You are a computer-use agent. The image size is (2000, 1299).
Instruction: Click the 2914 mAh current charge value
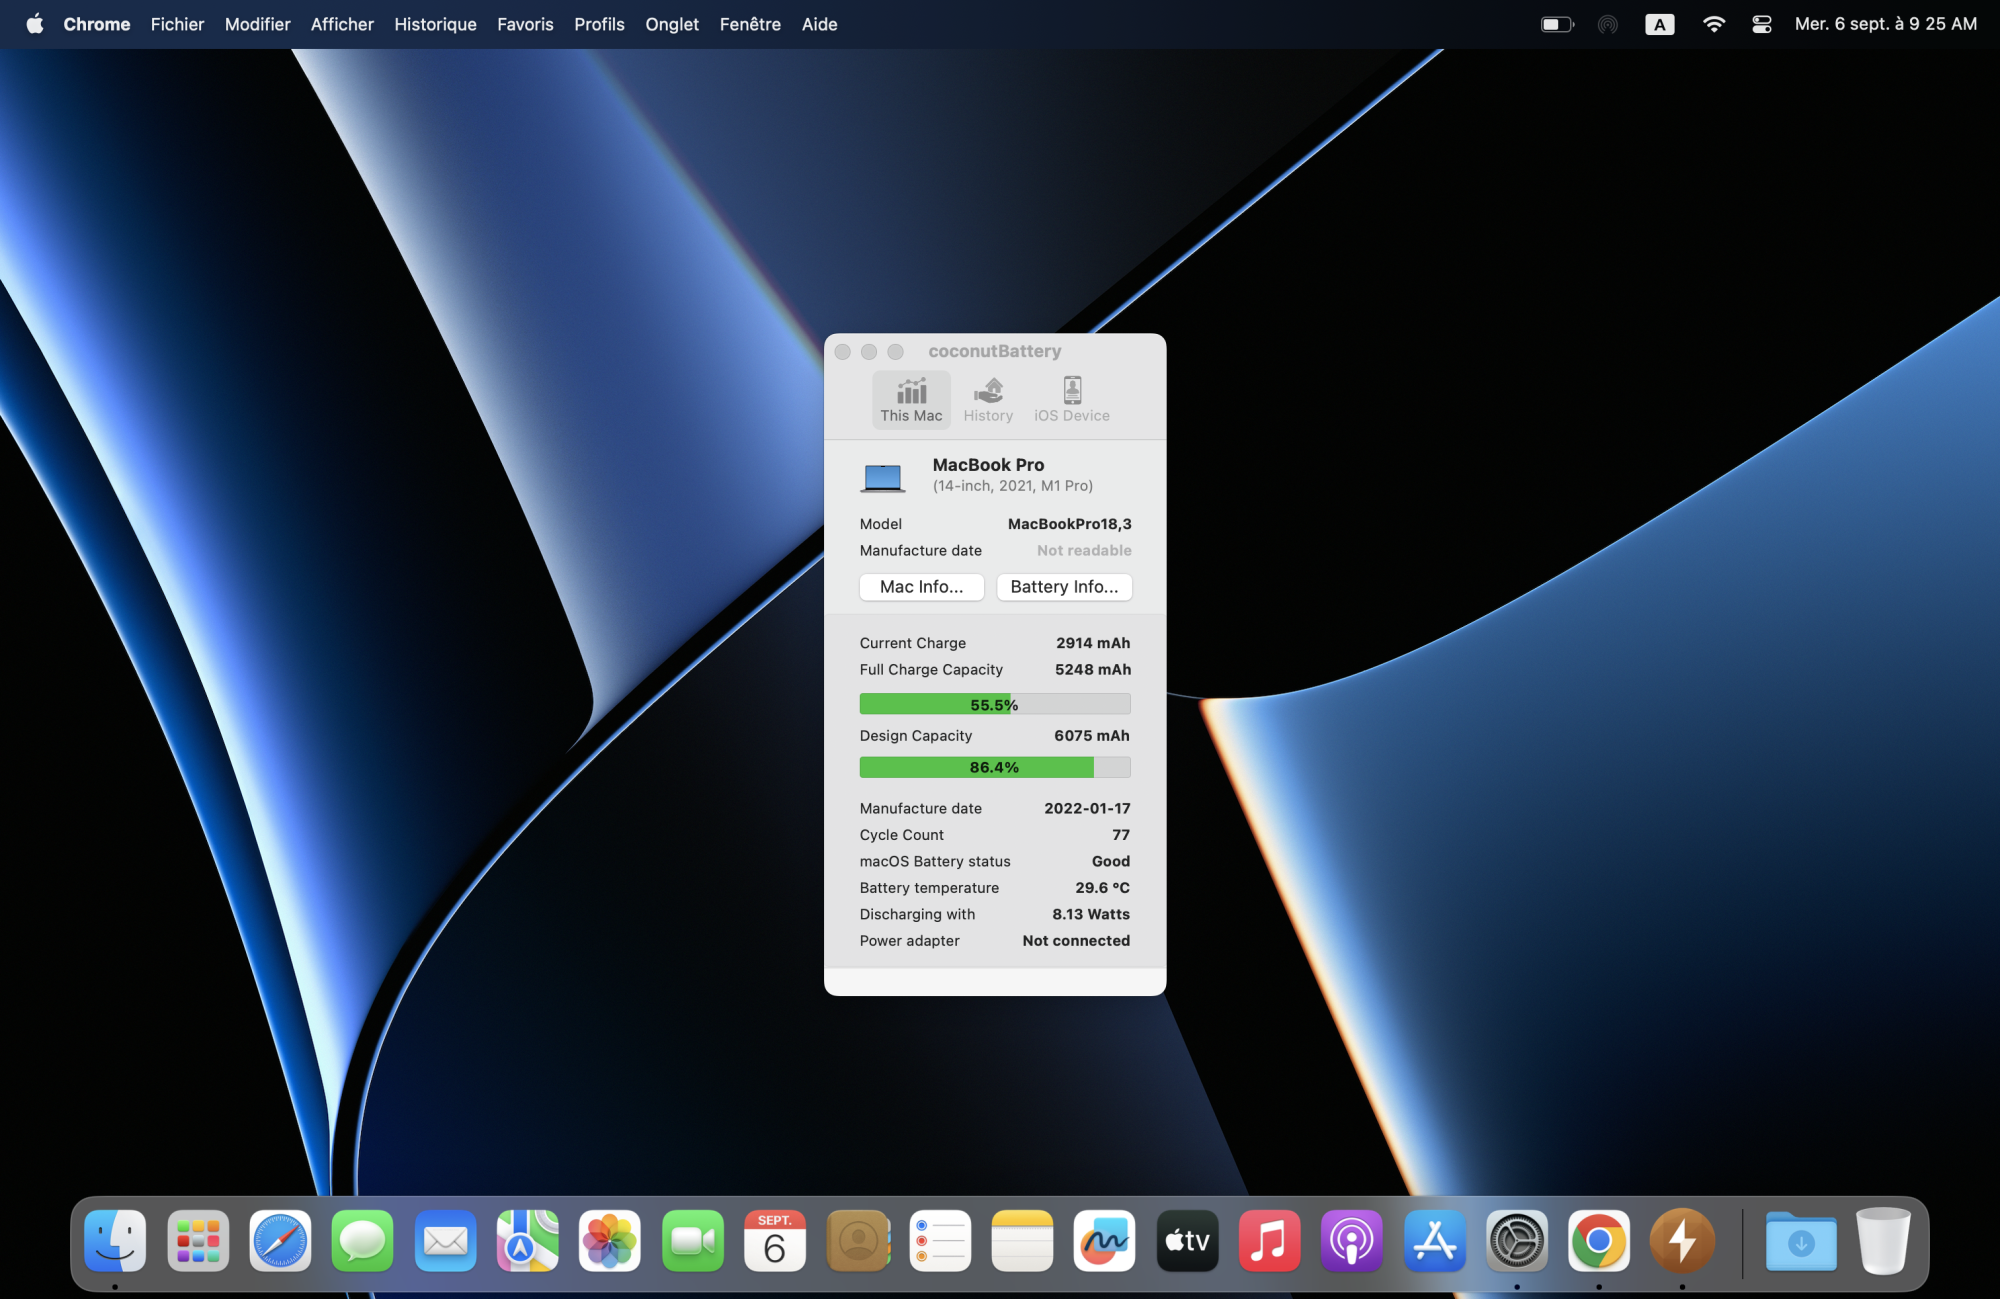pos(1093,643)
